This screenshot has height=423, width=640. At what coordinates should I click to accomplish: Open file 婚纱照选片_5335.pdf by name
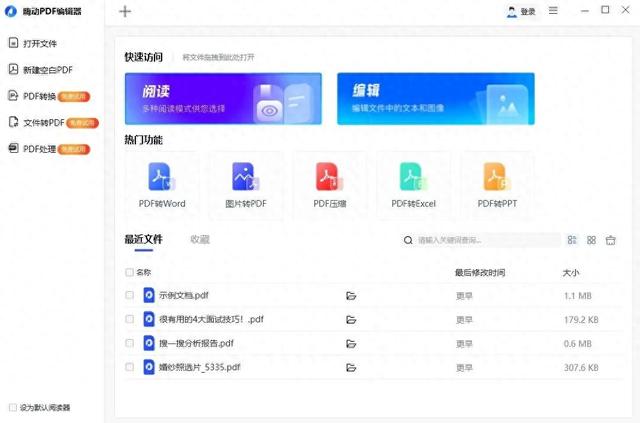tap(200, 367)
